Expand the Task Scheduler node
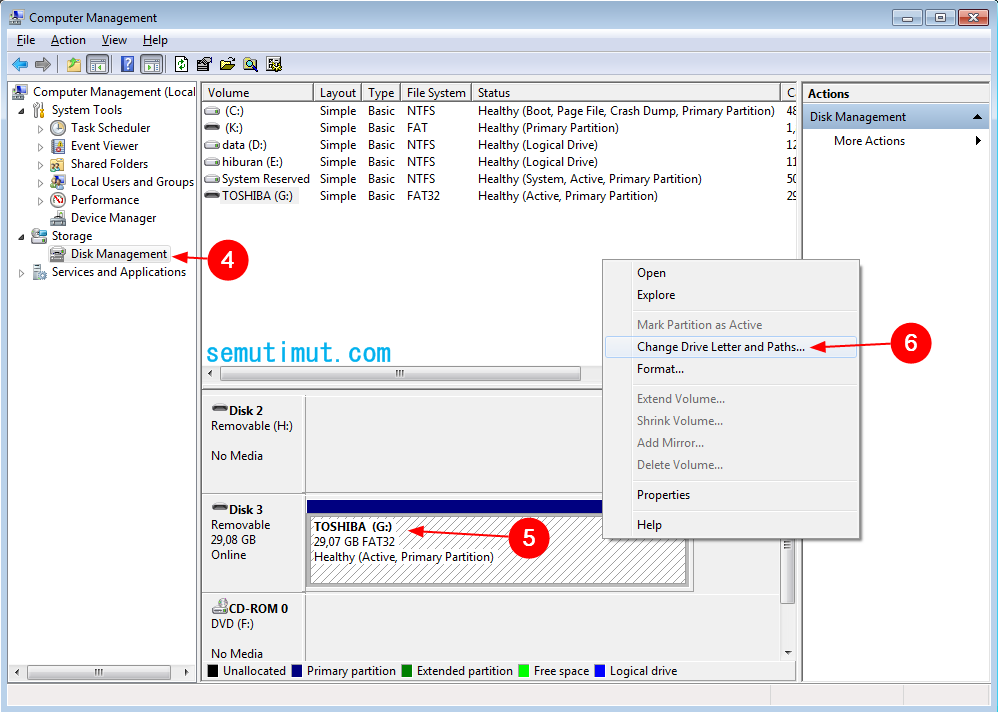 tap(40, 129)
